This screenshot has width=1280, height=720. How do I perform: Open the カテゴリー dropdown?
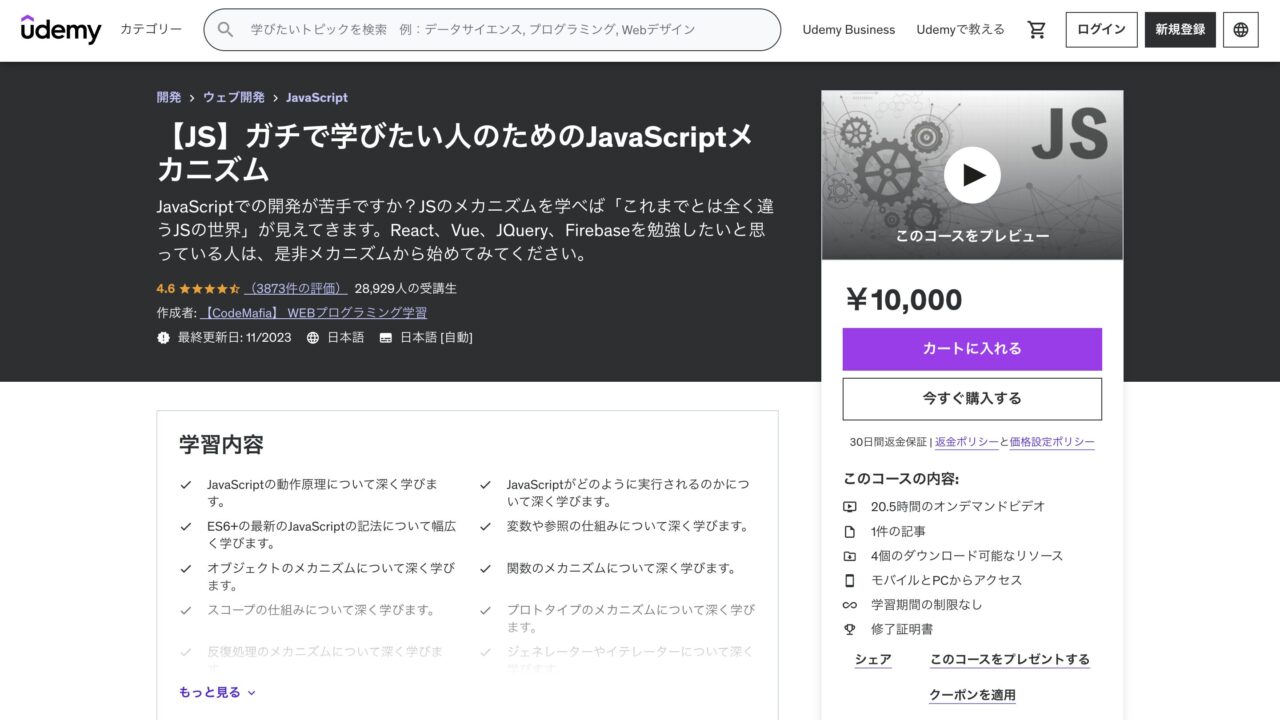coord(149,30)
